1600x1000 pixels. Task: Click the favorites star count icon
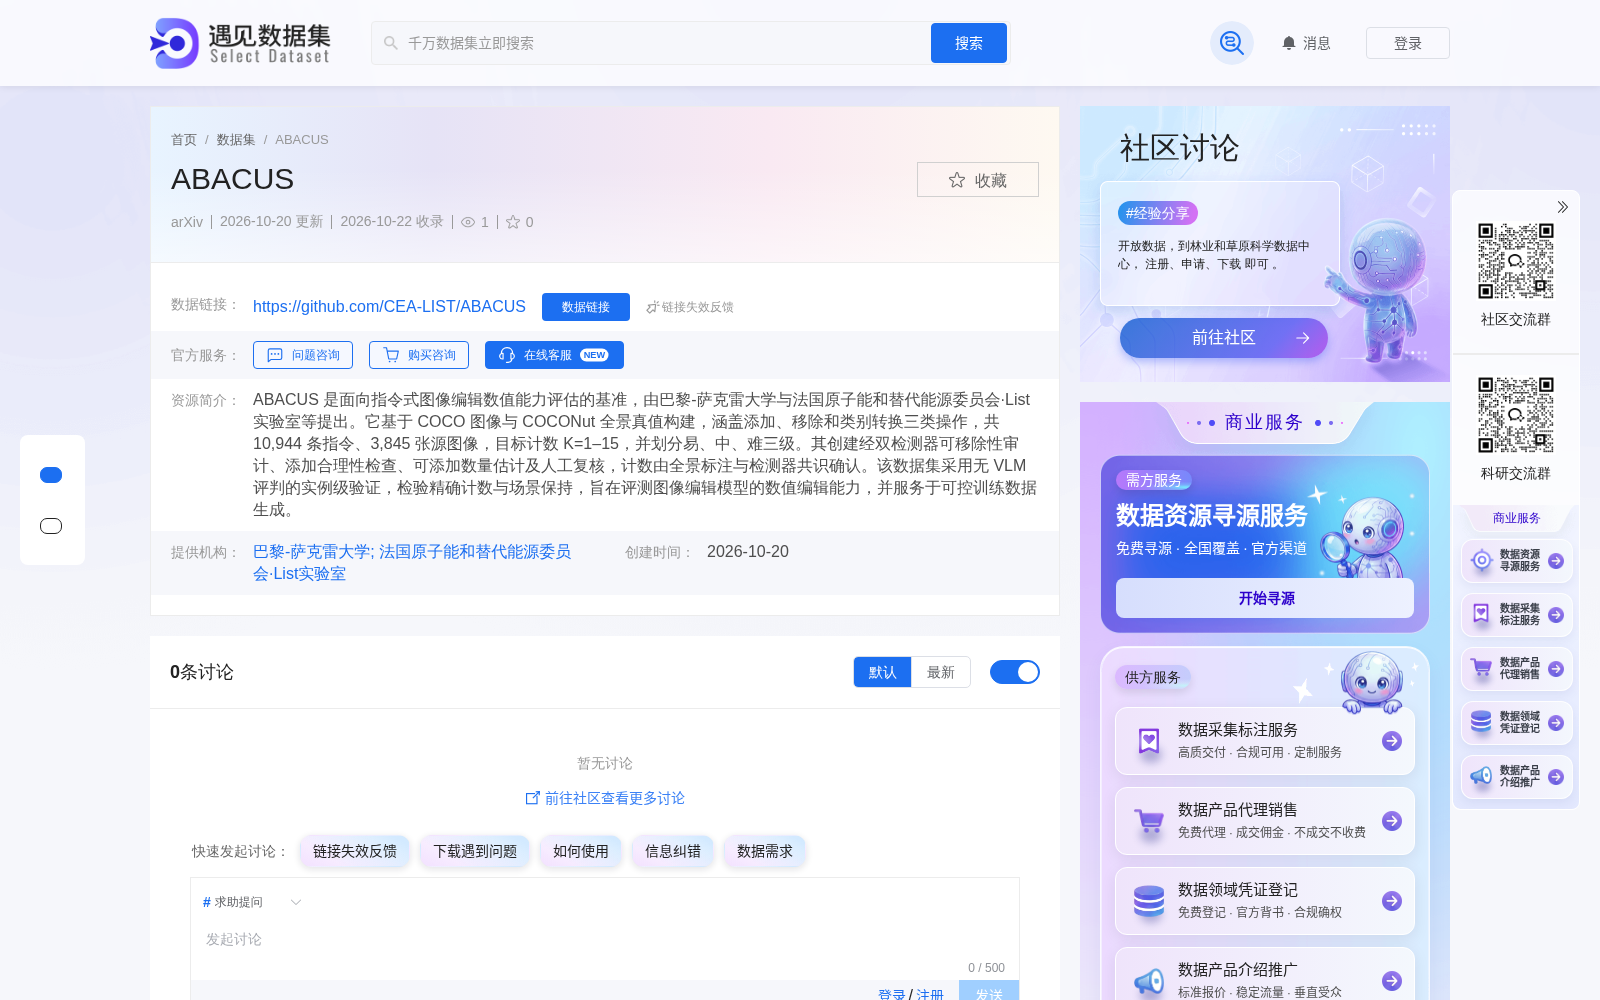513,222
